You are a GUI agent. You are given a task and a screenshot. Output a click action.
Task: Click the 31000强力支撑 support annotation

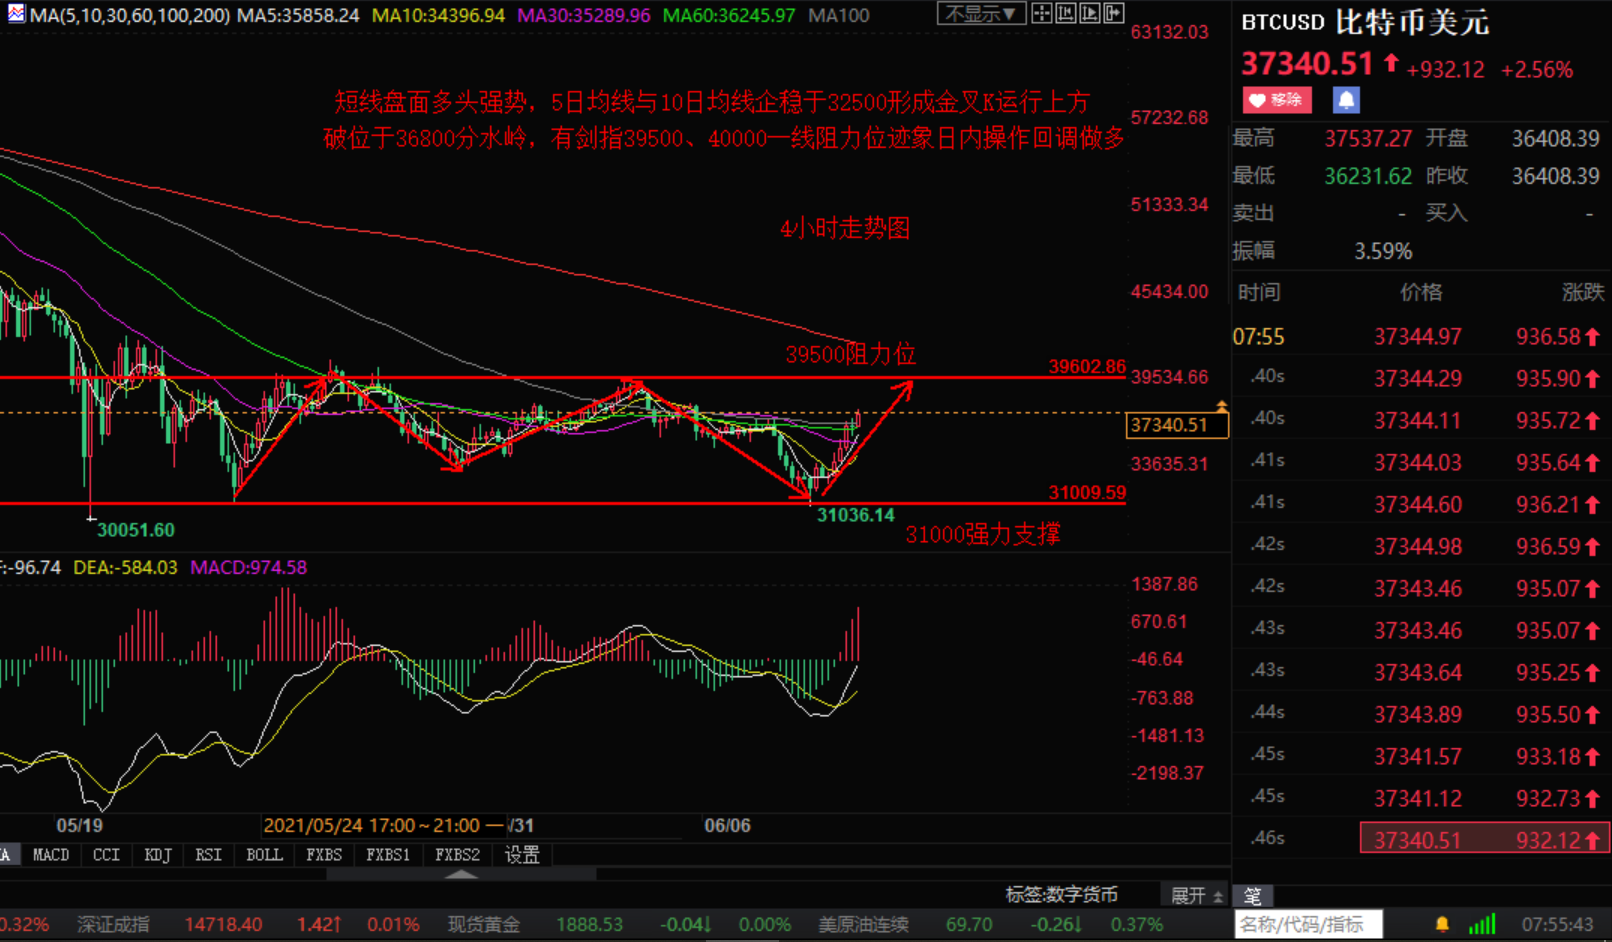click(x=983, y=534)
